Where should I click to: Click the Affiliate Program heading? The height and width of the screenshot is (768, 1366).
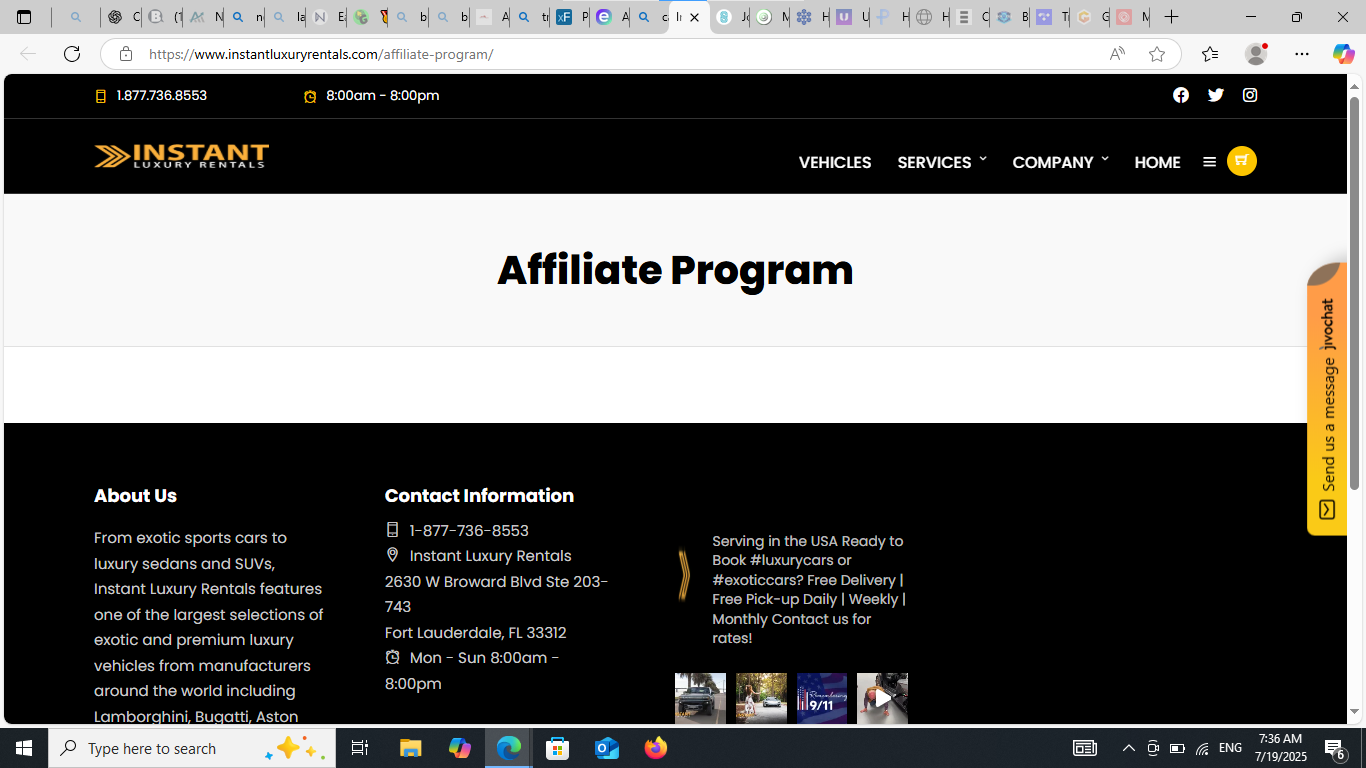[x=675, y=270]
